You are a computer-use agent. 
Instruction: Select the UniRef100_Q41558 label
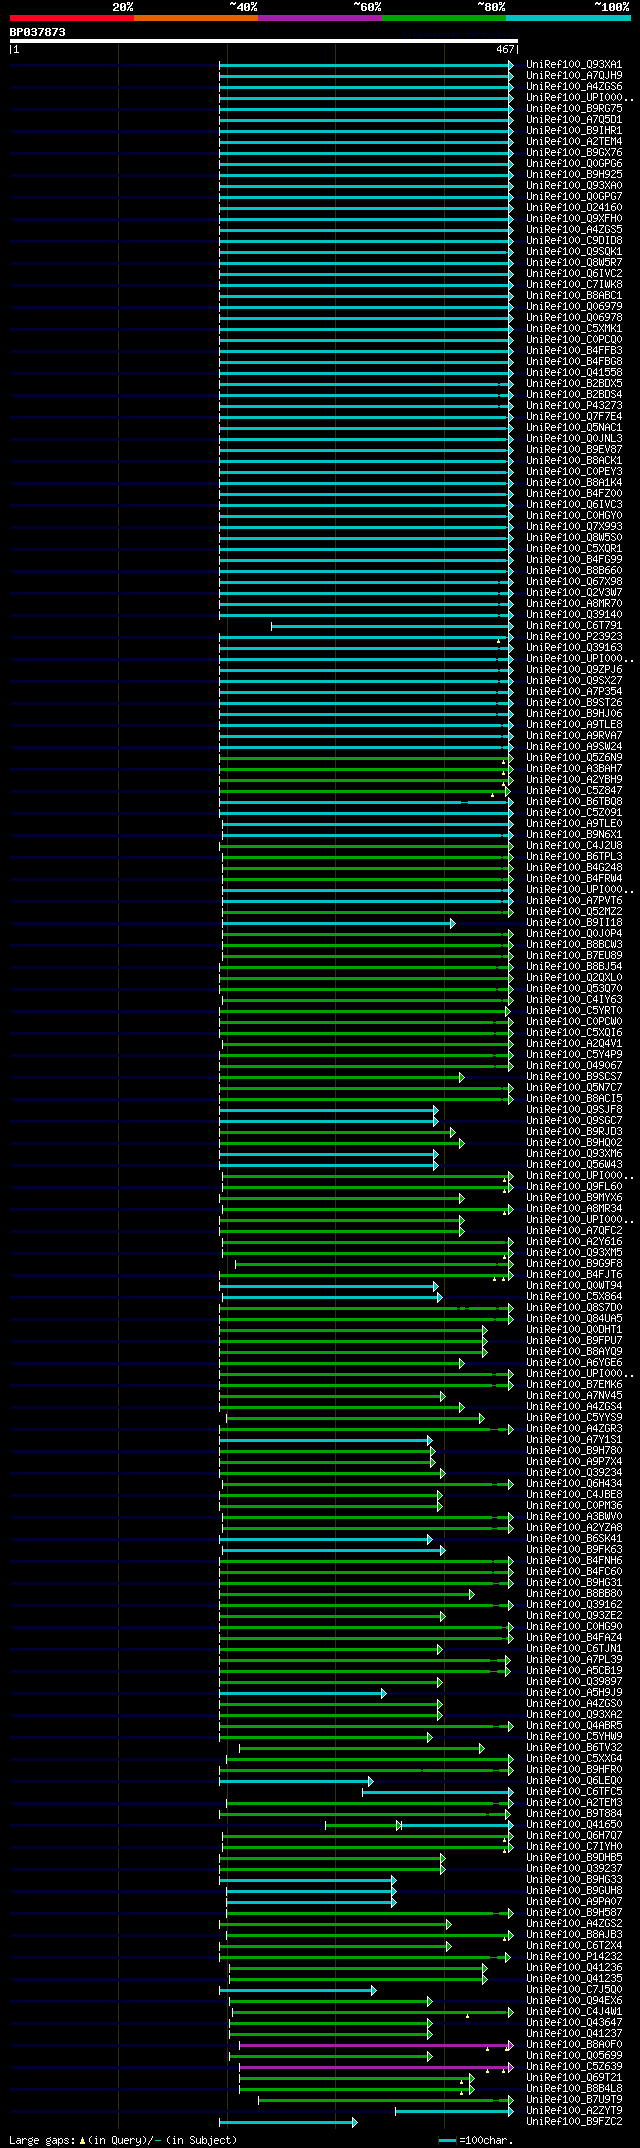click(x=574, y=373)
